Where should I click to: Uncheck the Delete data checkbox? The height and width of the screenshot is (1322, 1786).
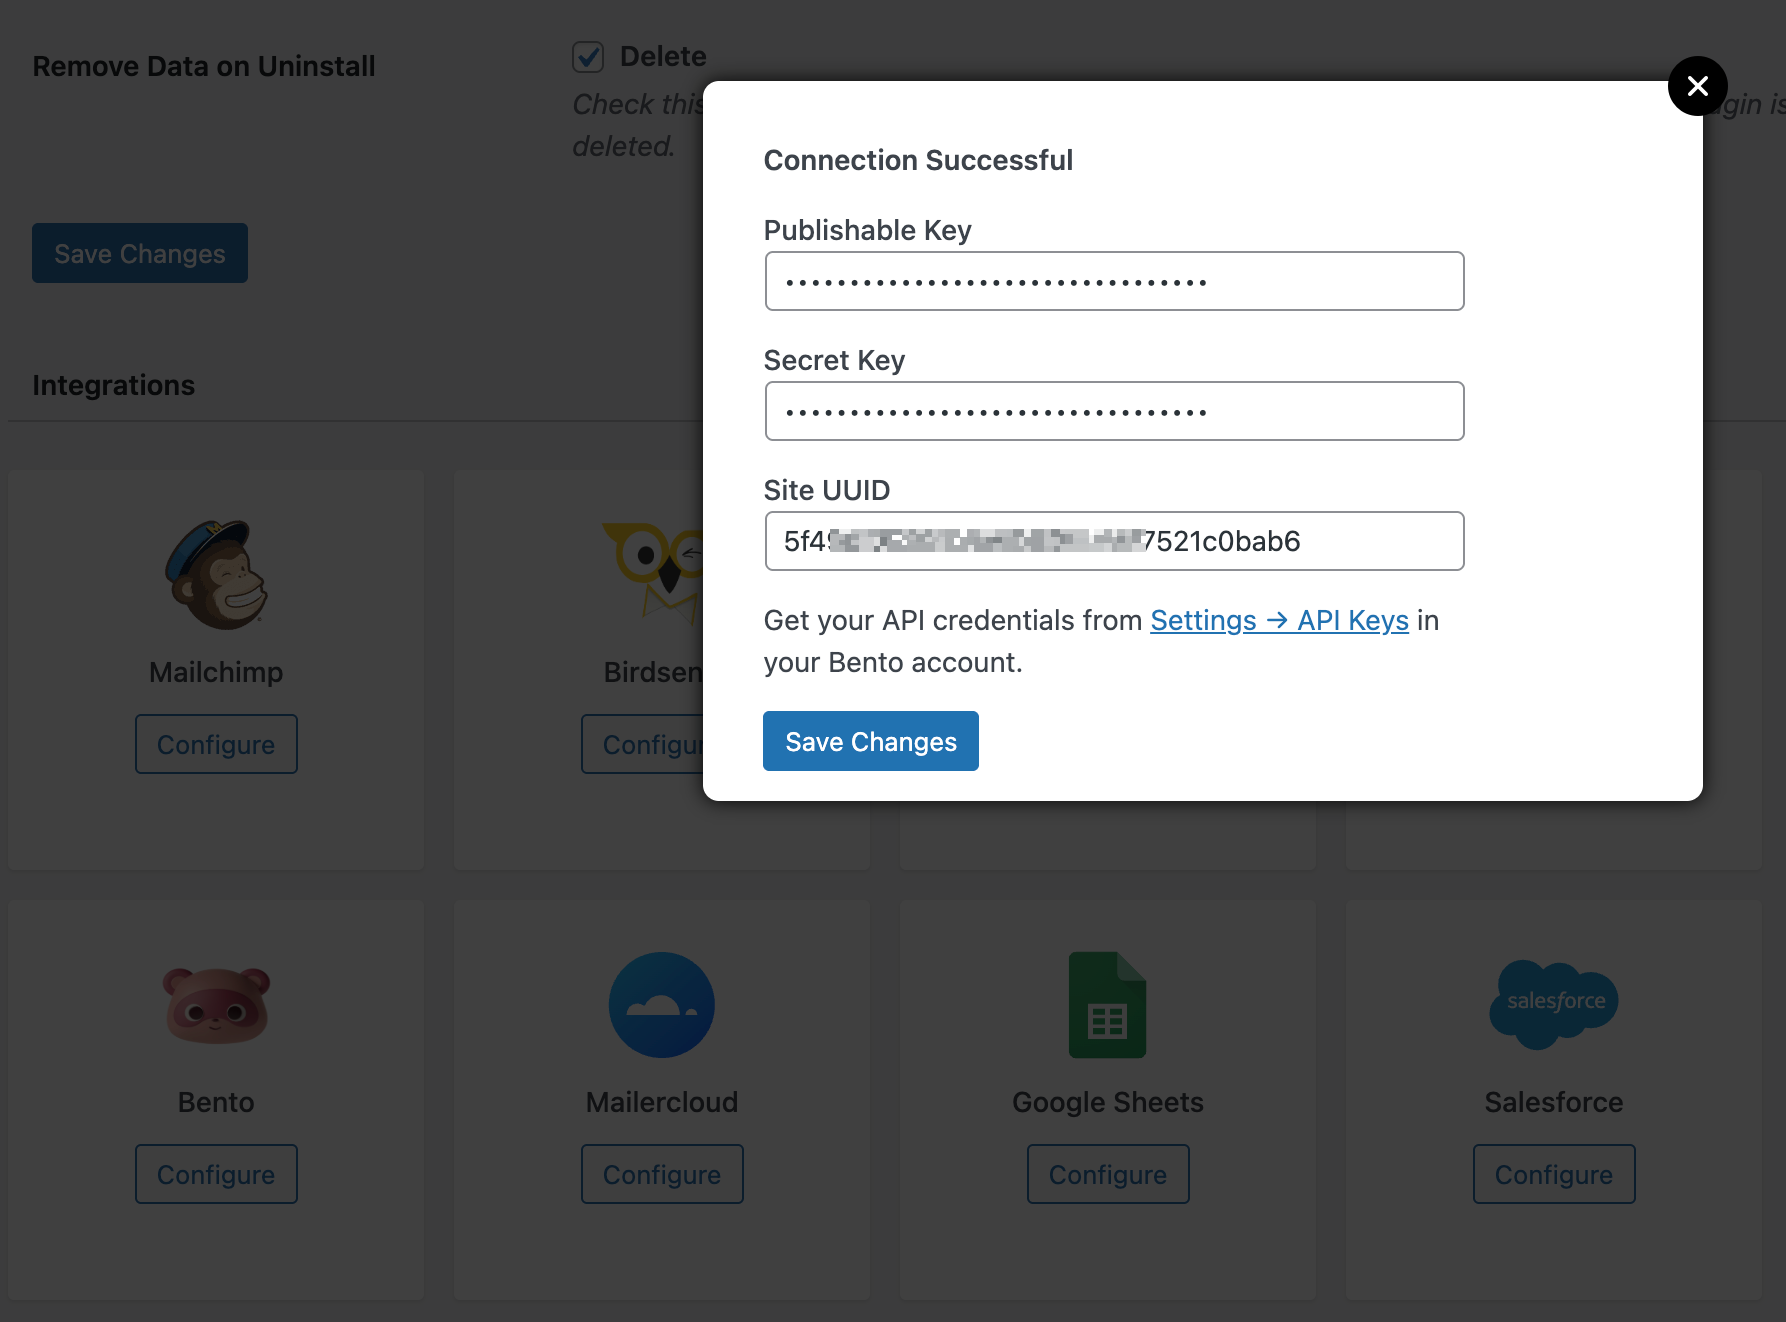587,57
